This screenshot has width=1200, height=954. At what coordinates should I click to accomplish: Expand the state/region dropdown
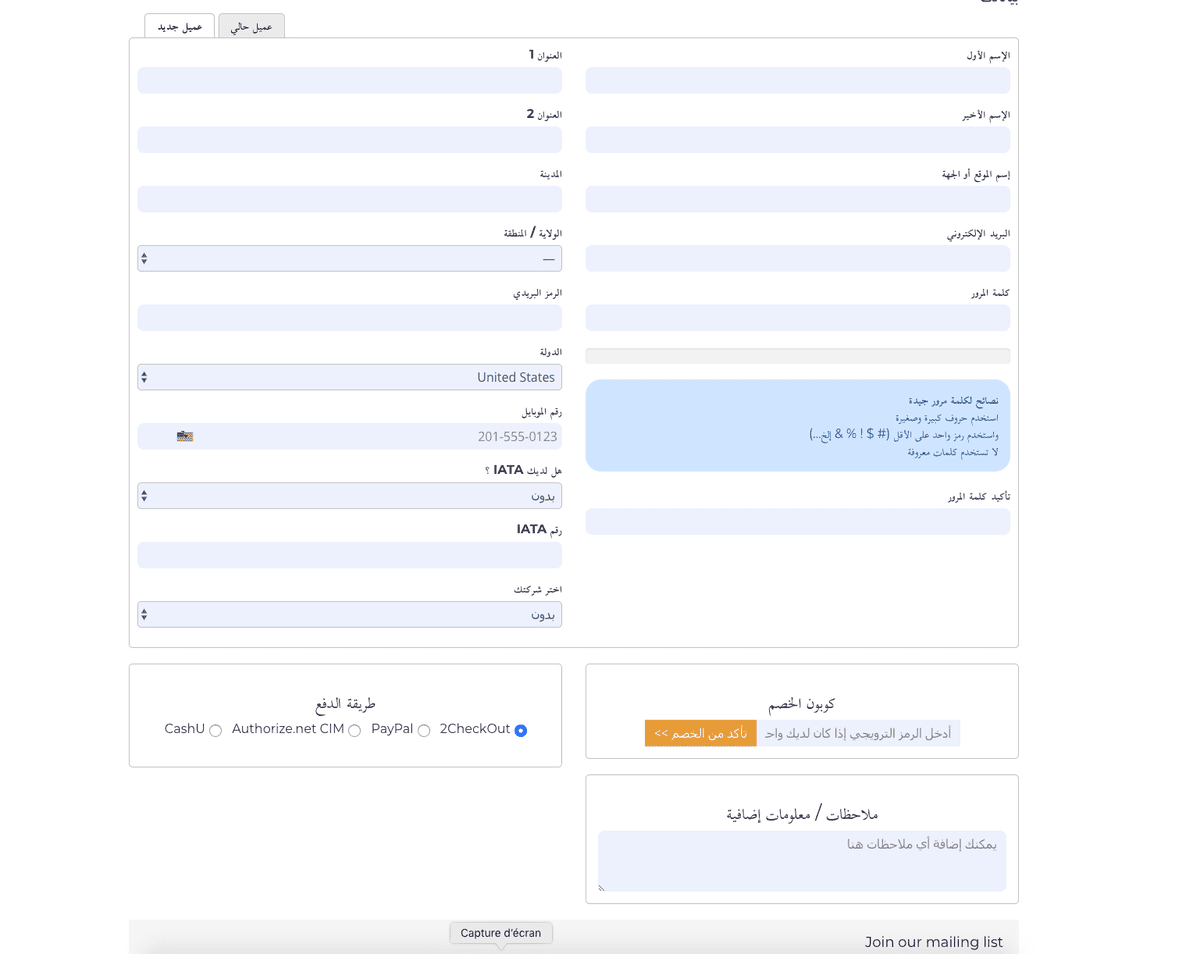click(349, 259)
